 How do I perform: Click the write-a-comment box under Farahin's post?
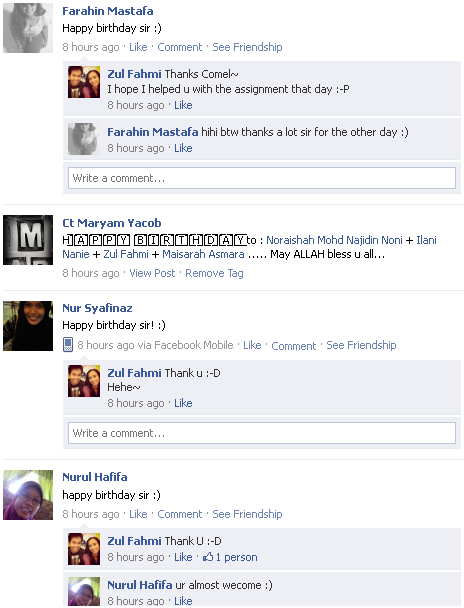pyautogui.click(x=262, y=178)
